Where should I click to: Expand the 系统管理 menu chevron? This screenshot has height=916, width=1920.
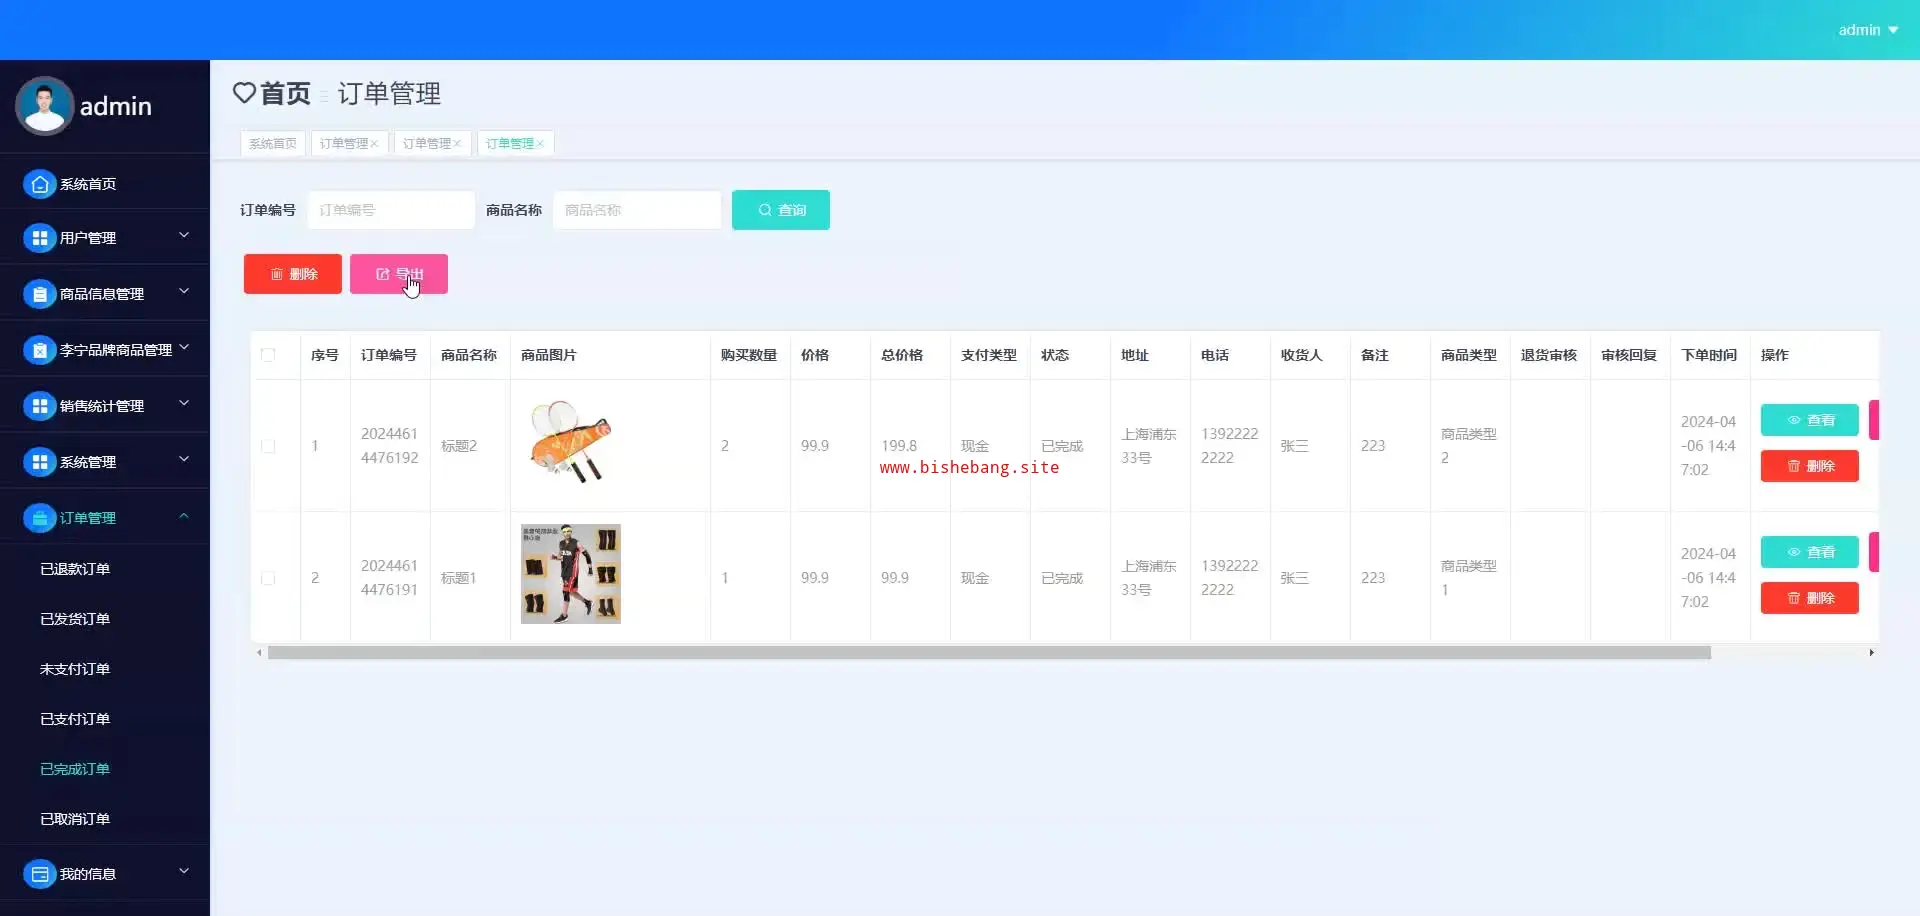pyautogui.click(x=184, y=460)
